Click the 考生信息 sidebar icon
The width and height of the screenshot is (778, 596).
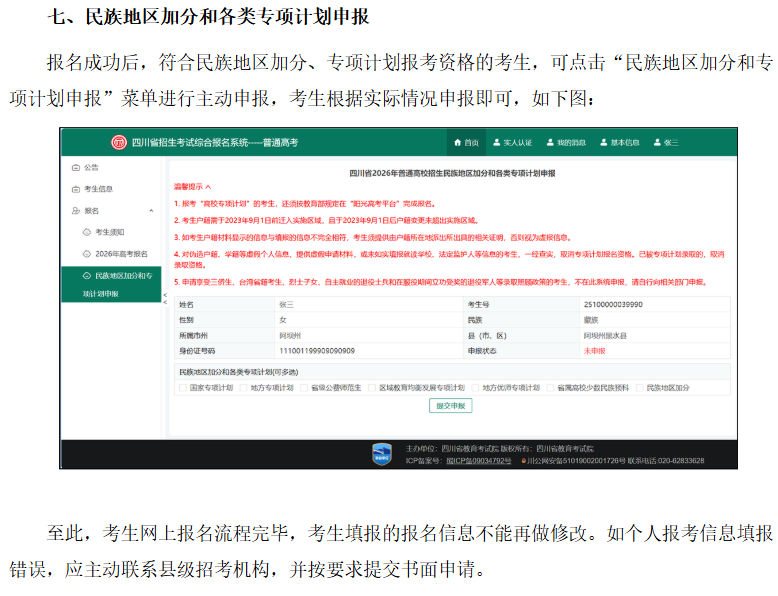click(76, 189)
